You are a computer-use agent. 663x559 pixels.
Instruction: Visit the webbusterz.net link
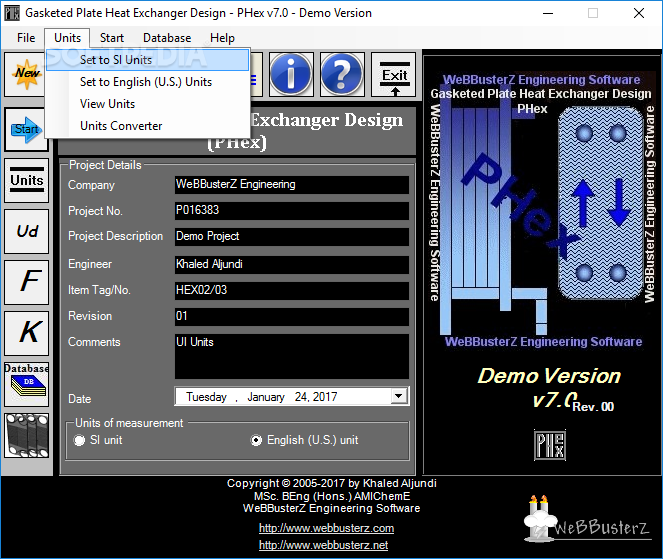tap(323, 545)
